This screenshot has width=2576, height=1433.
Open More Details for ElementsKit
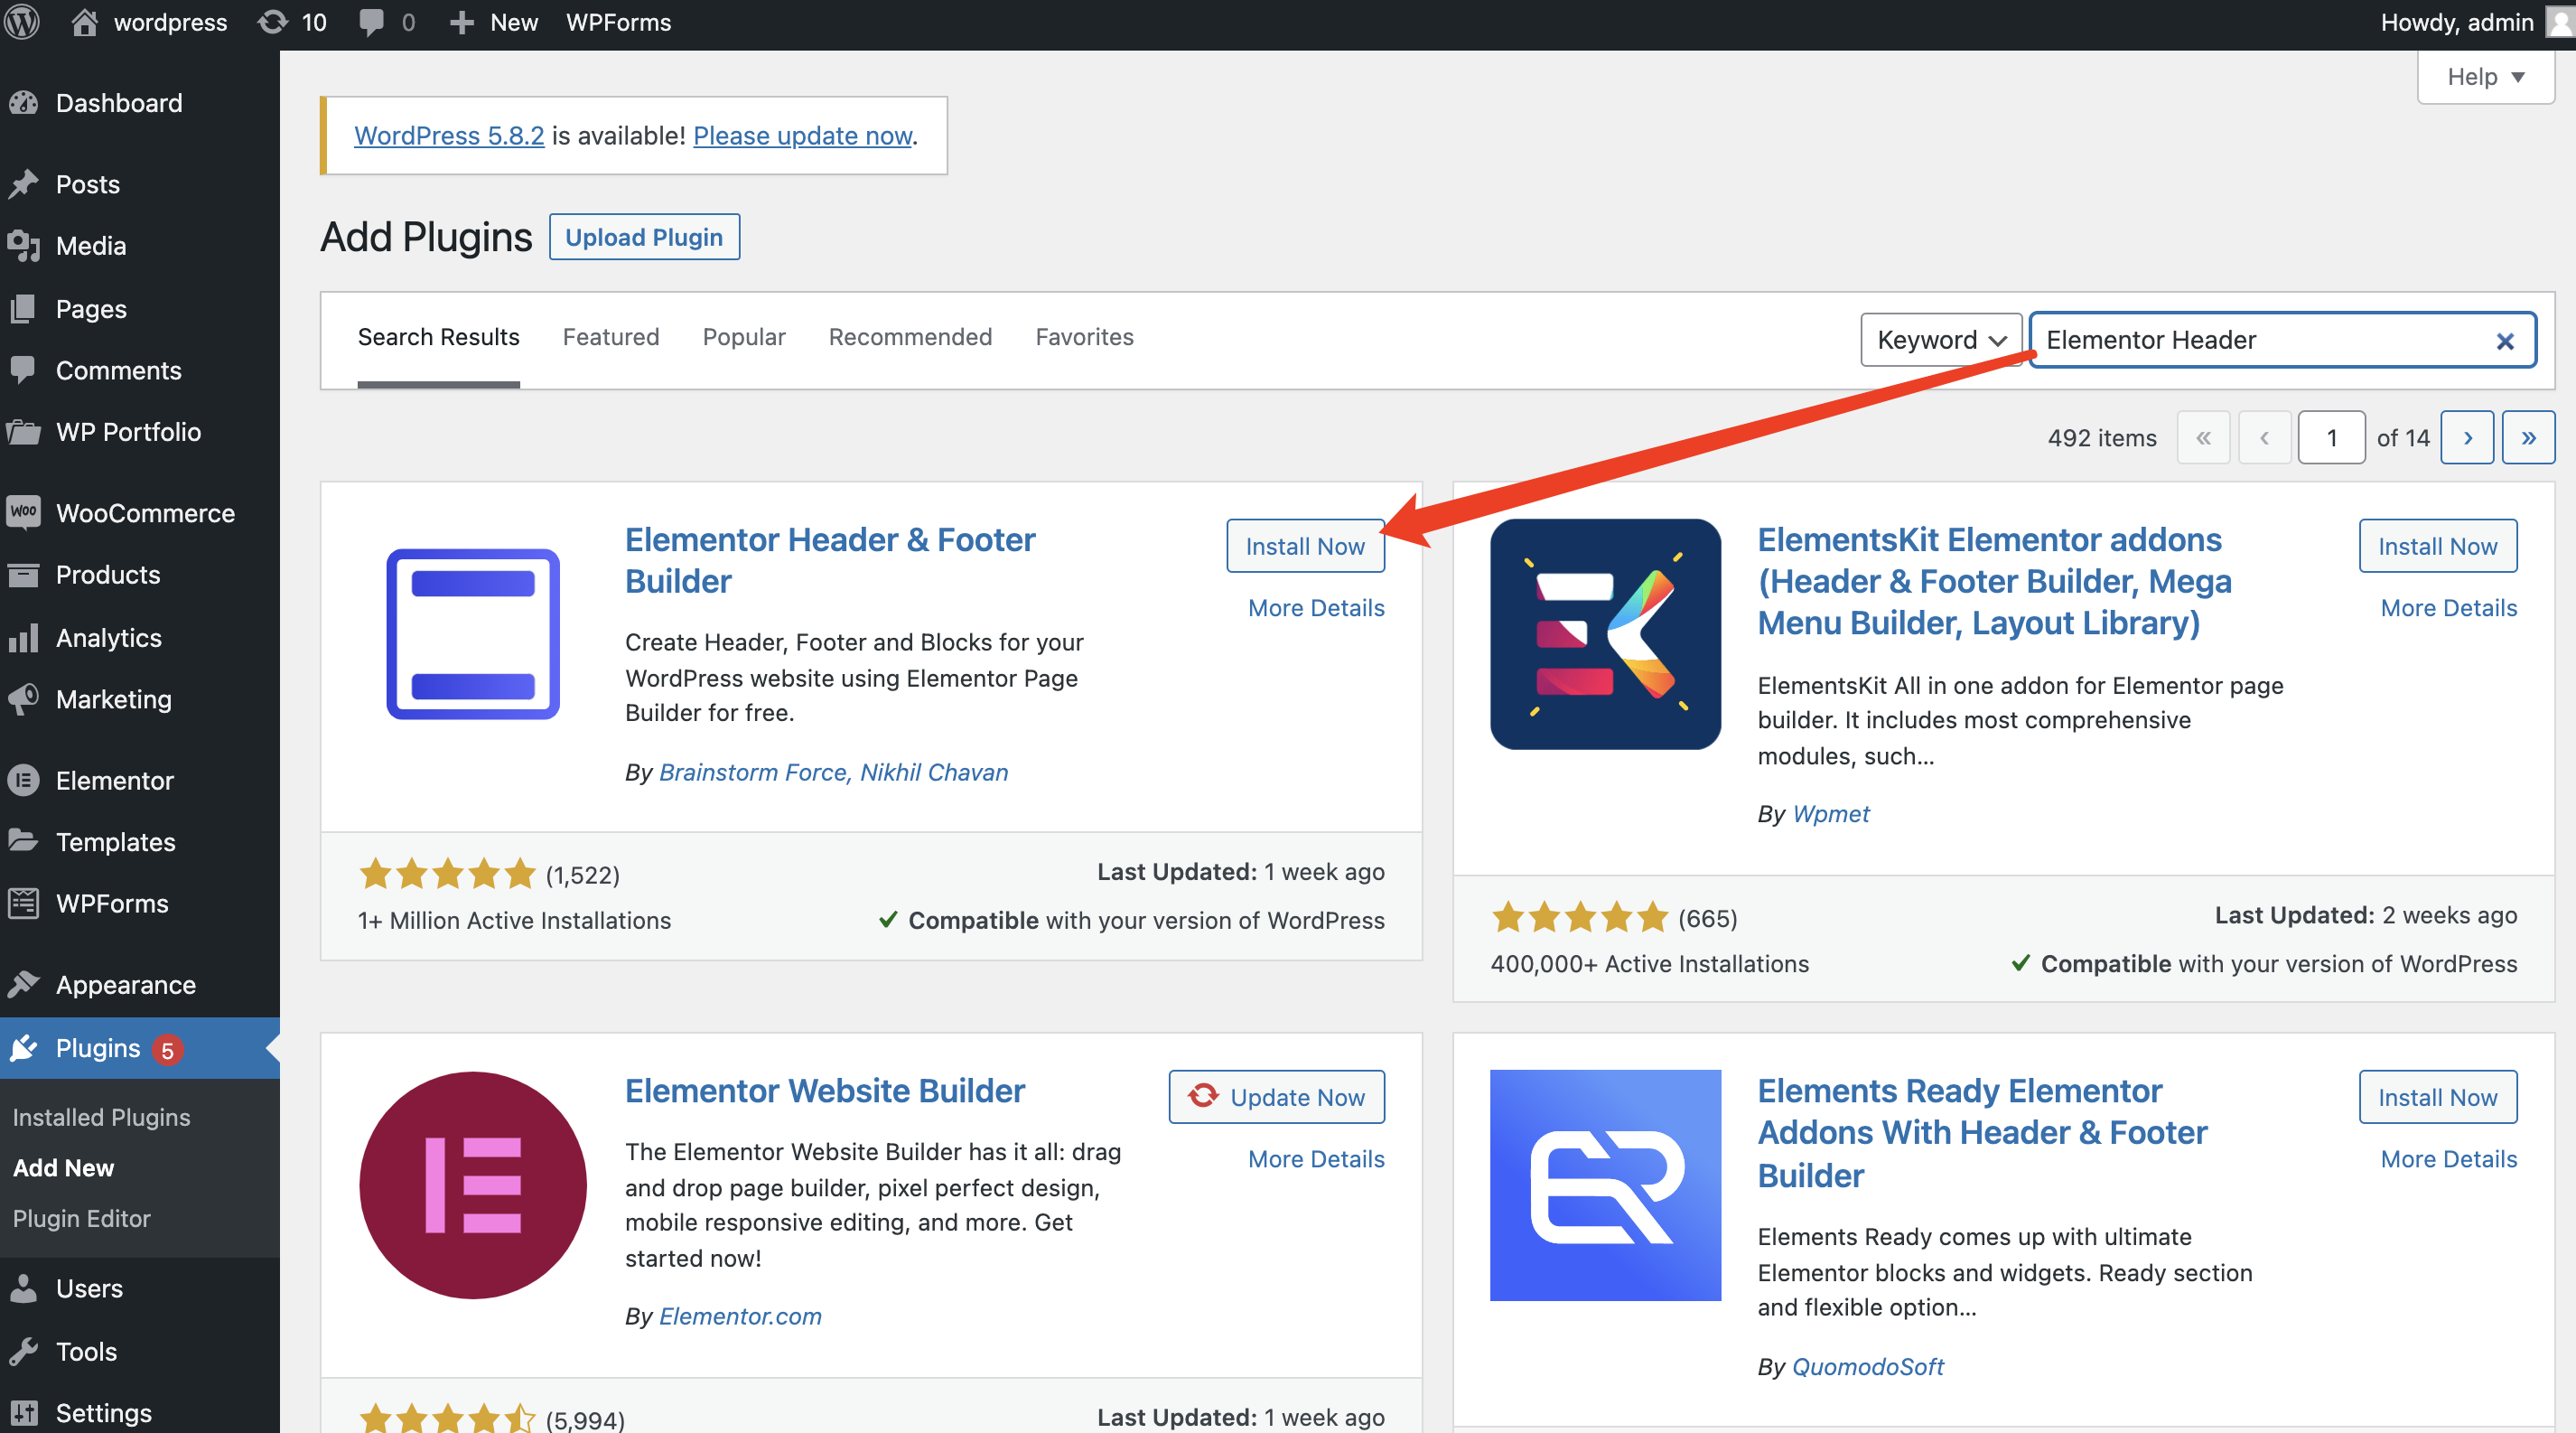coord(2449,608)
